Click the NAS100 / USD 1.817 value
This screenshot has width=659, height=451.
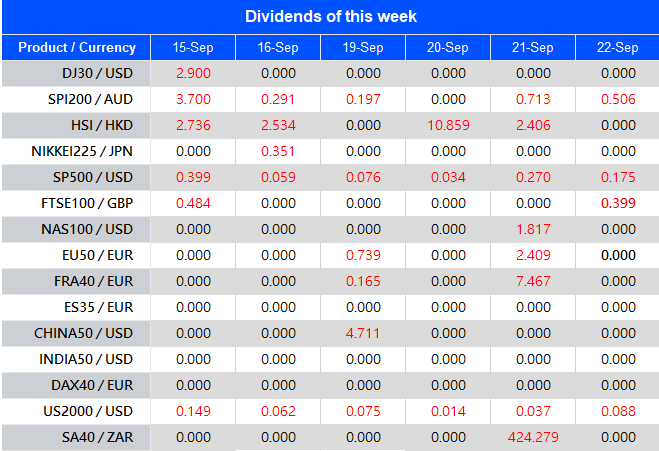(533, 229)
